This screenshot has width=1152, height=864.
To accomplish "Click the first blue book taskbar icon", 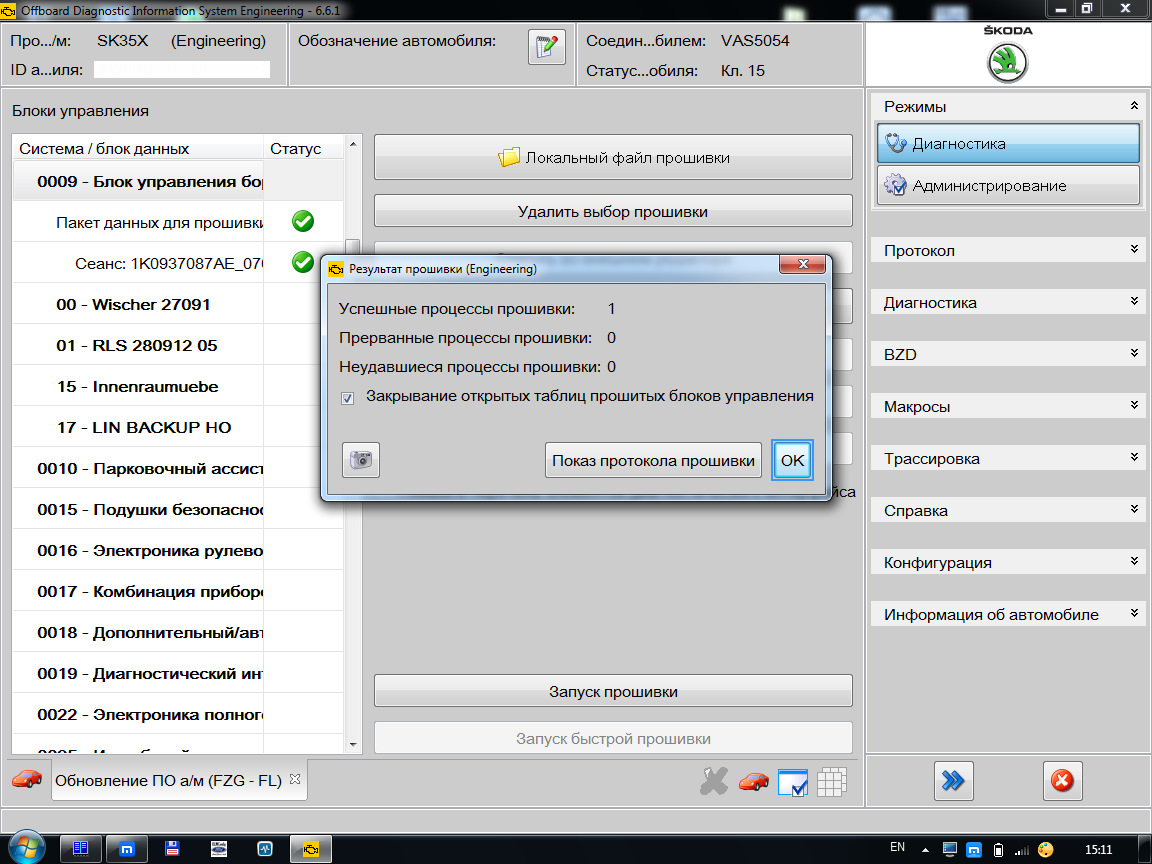I will (80, 849).
